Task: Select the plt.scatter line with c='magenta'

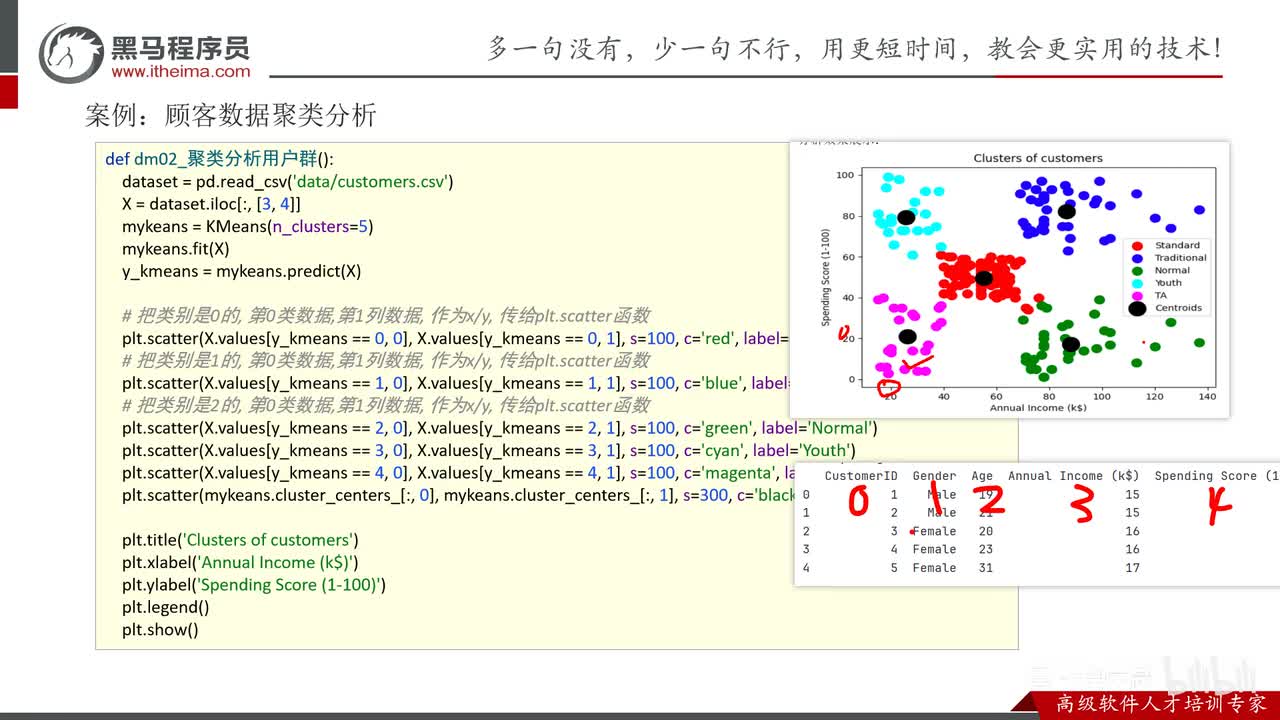Action: coord(458,473)
